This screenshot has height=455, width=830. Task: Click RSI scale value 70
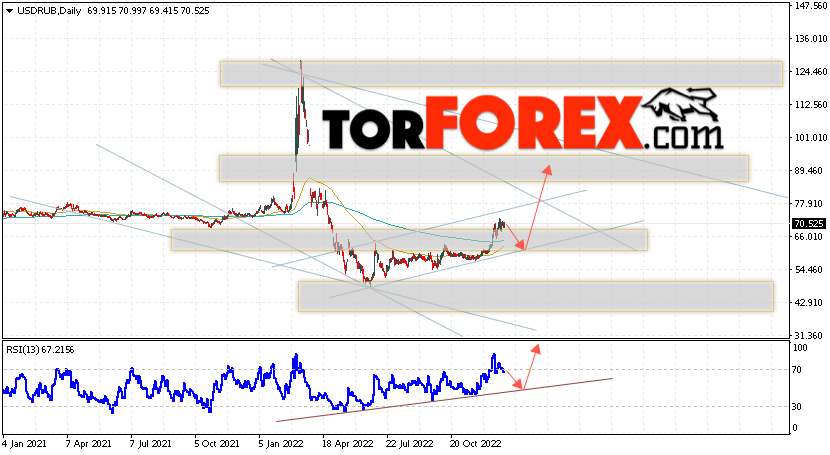798,370
